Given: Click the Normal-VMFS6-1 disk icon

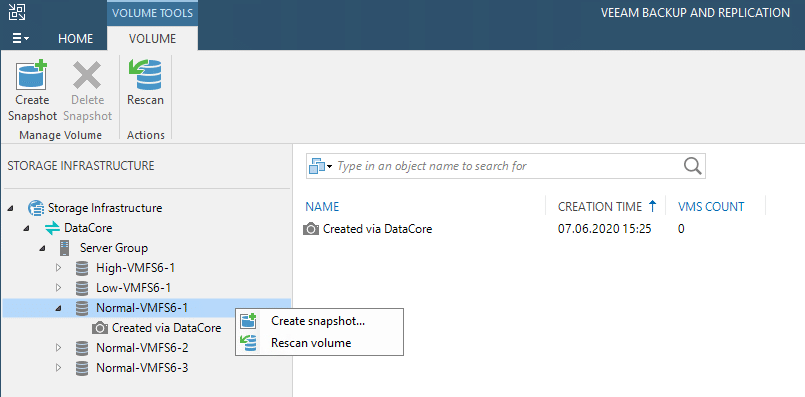Looking at the screenshot, I should pyautogui.click(x=82, y=308).
